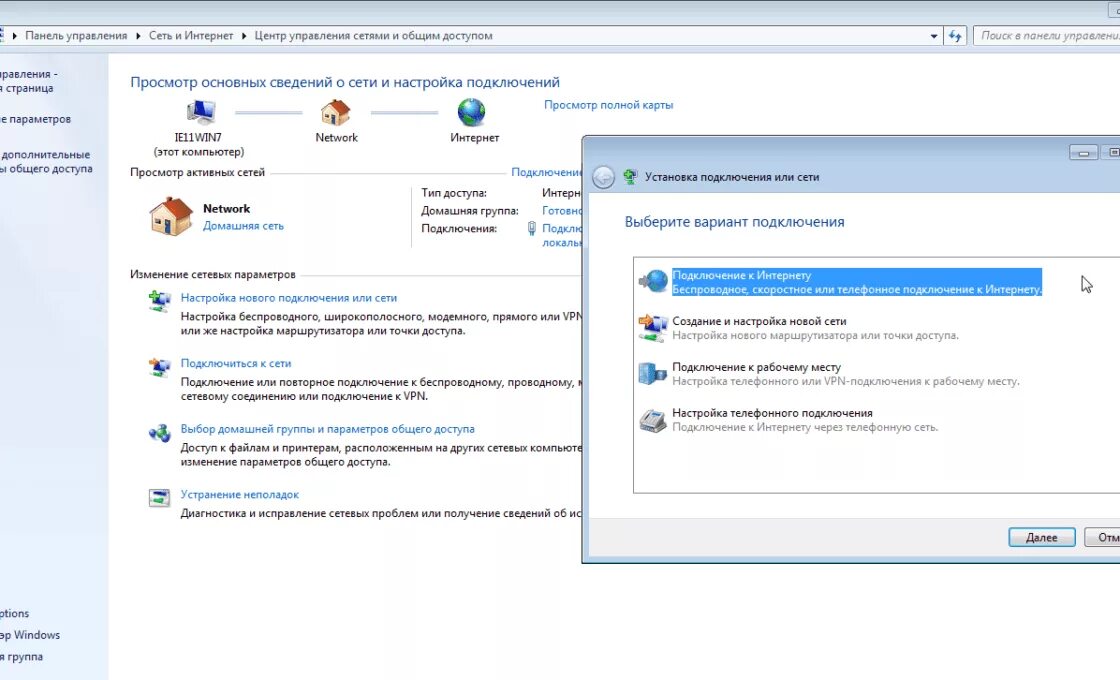Click Network name text in active networks
1120x680 pixels.
[x=226, y=209]
